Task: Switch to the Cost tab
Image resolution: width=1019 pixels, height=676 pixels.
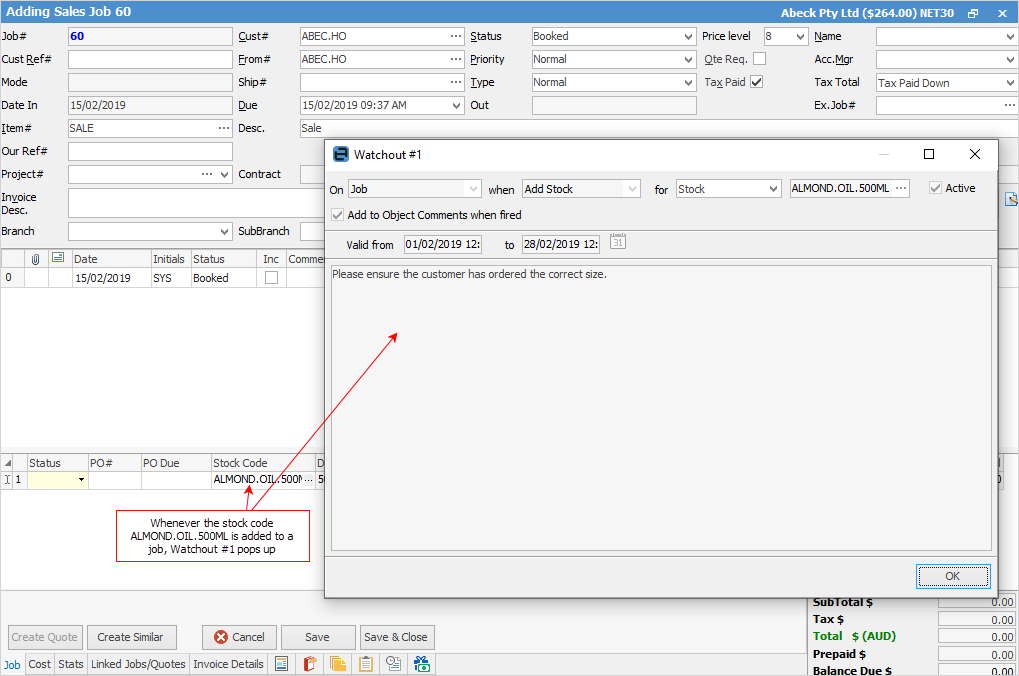Action: (x=40, y=664)
